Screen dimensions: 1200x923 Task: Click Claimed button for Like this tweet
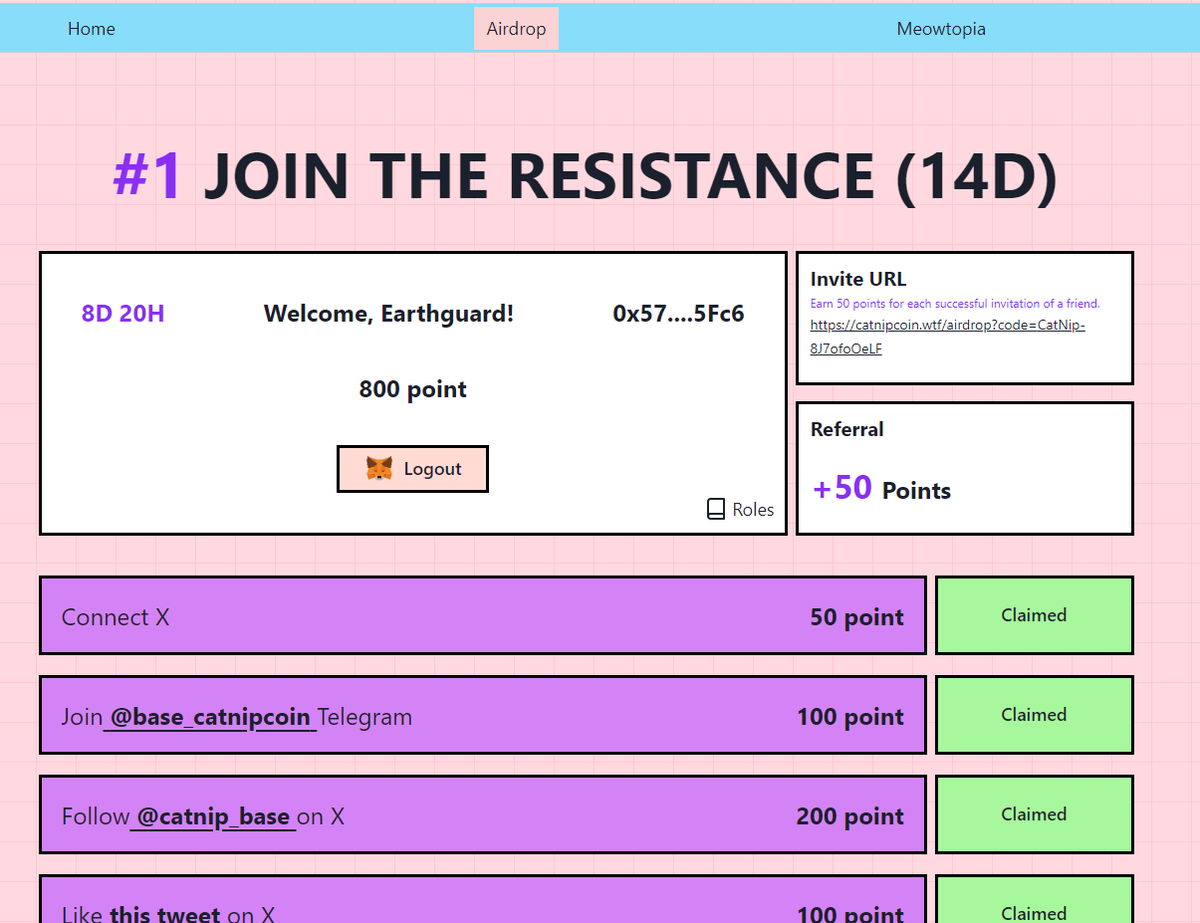click(1034, 900)
